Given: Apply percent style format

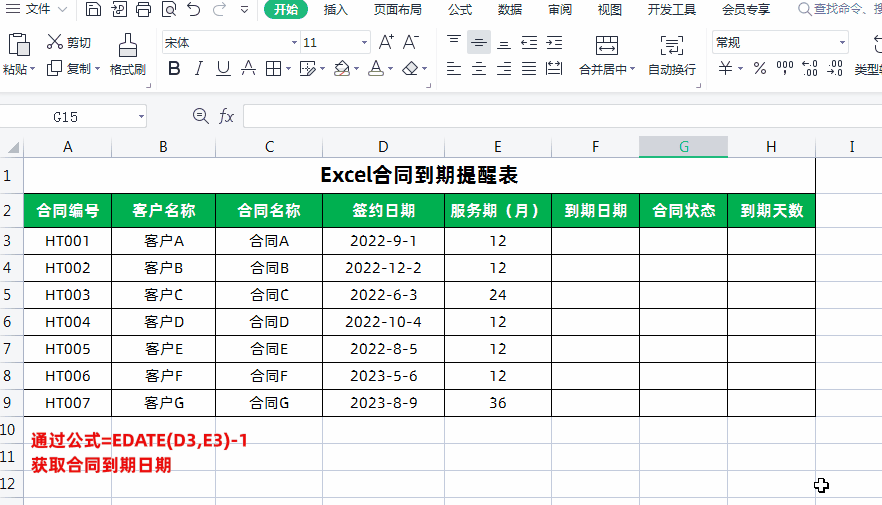Looking at the screenshot, I should [x=760, y=69].
